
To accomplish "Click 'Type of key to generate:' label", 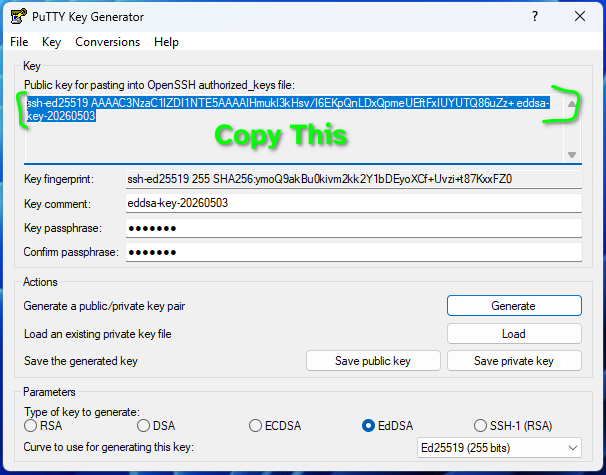I will click(x=82, y=412).
